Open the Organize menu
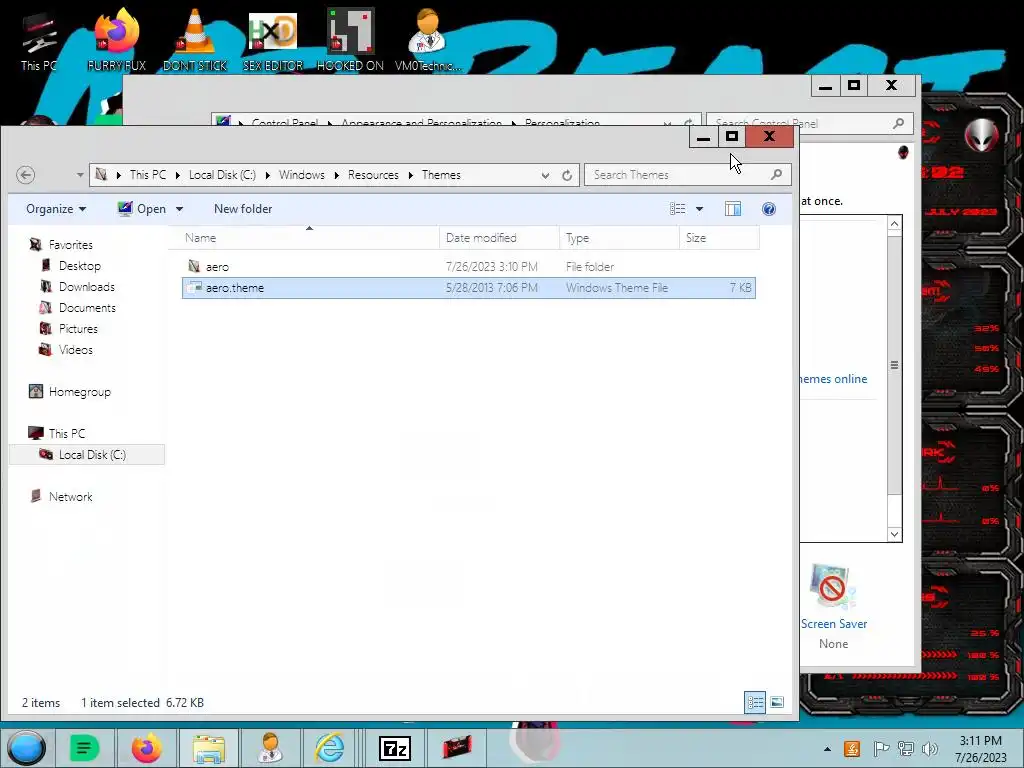 56,208
